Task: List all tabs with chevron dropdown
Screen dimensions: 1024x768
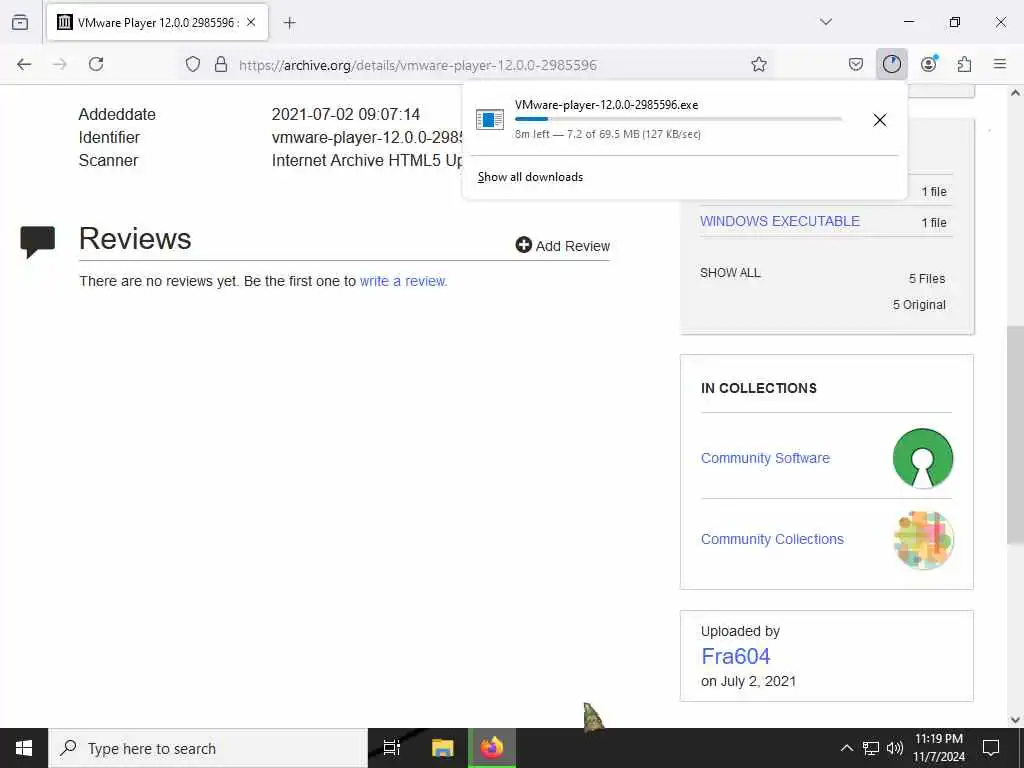Action: 825,22
